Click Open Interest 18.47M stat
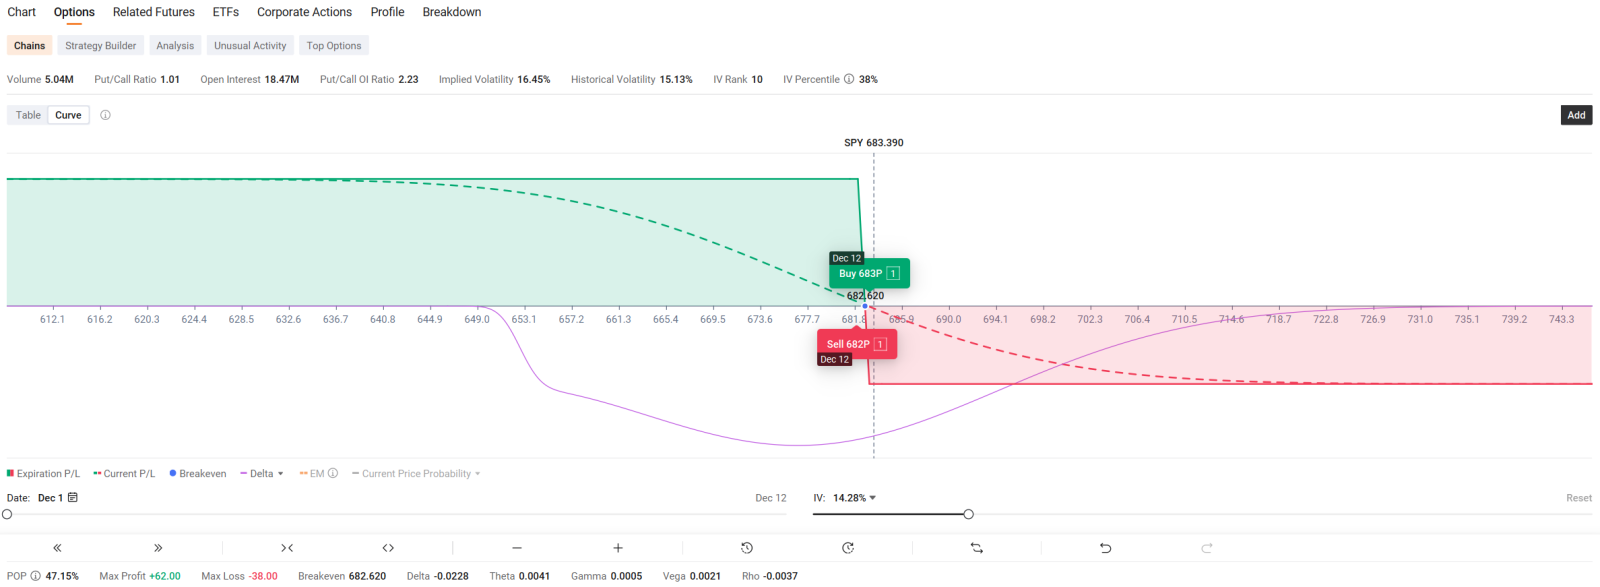 click(249, 79)
